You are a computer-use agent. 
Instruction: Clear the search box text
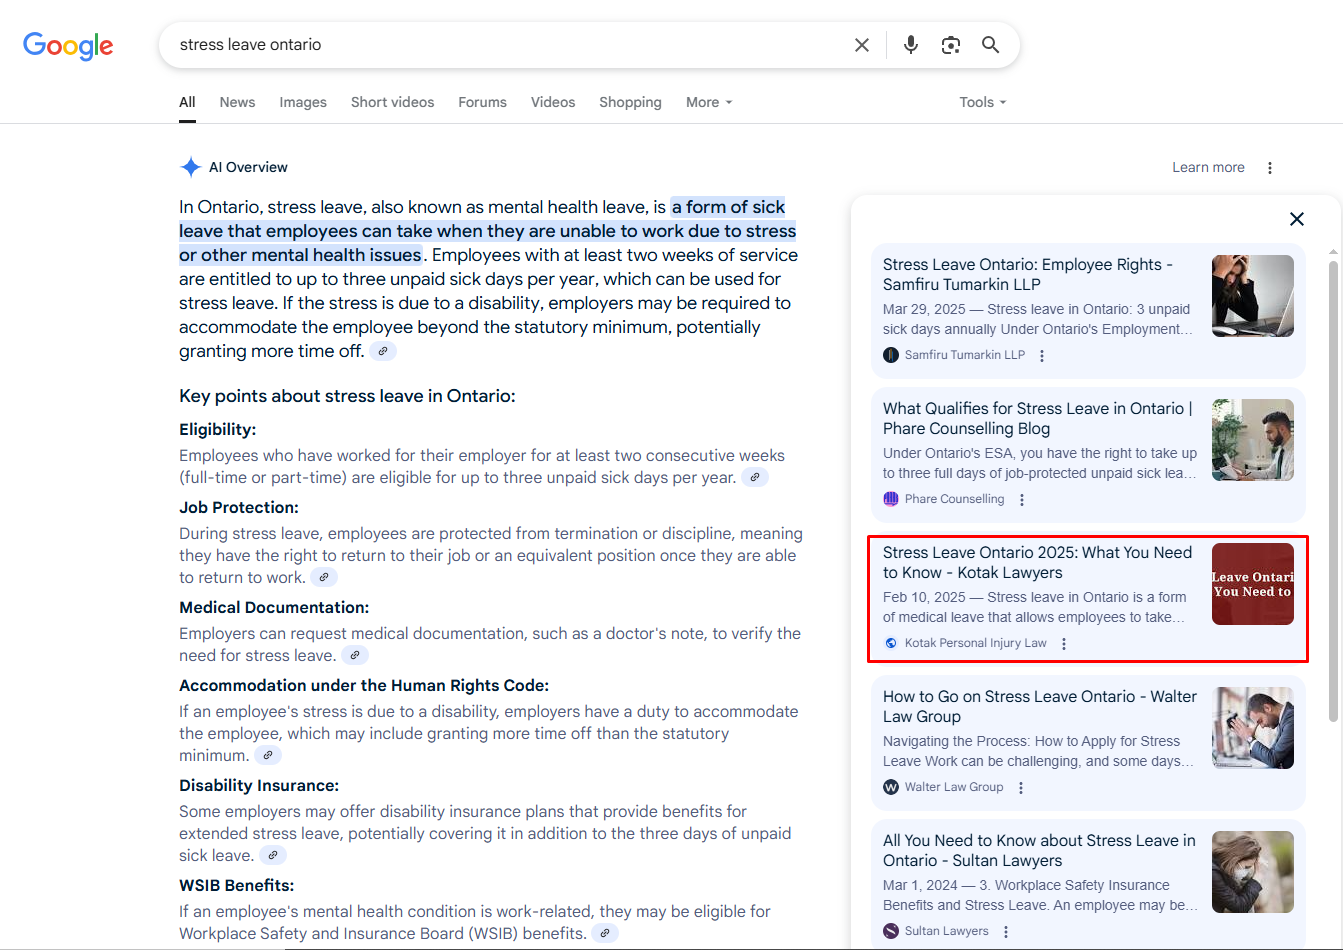pyautogui.click(x=861, y=45)
